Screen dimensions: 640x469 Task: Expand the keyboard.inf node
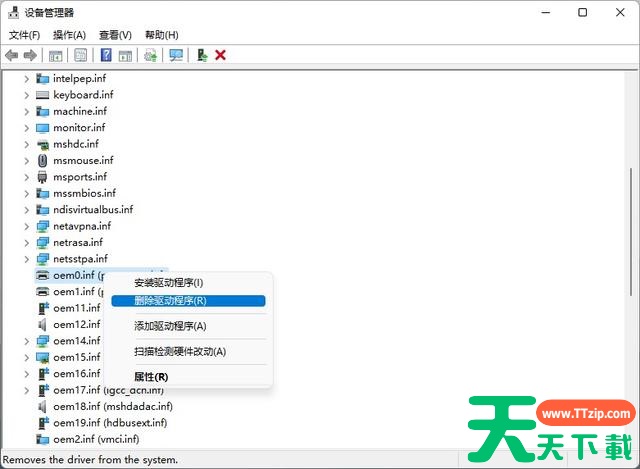pos(27,95)
